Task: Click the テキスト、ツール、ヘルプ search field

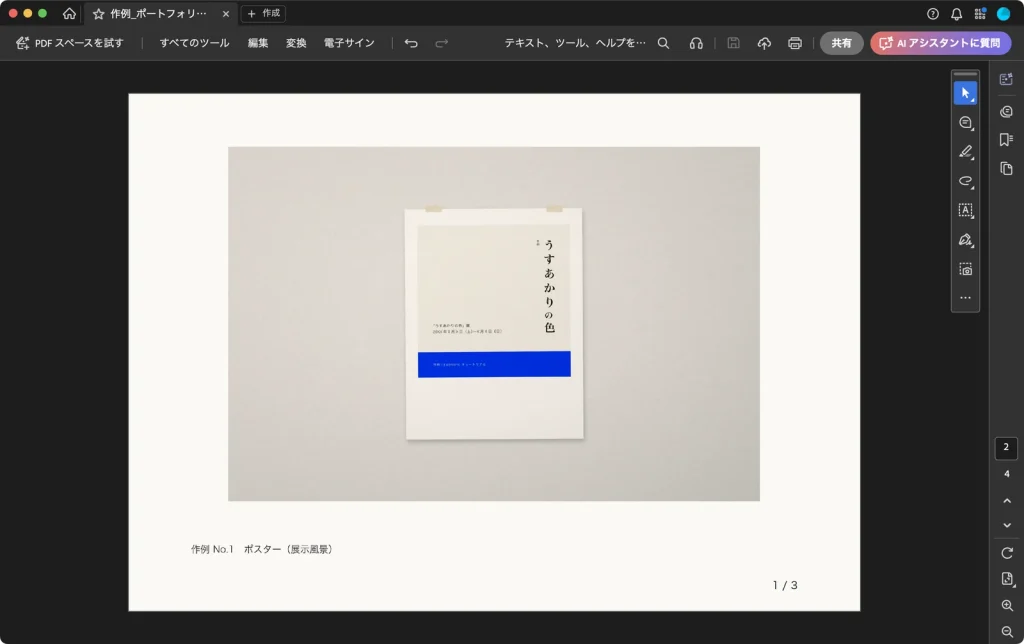Action: tap(575, 43)
